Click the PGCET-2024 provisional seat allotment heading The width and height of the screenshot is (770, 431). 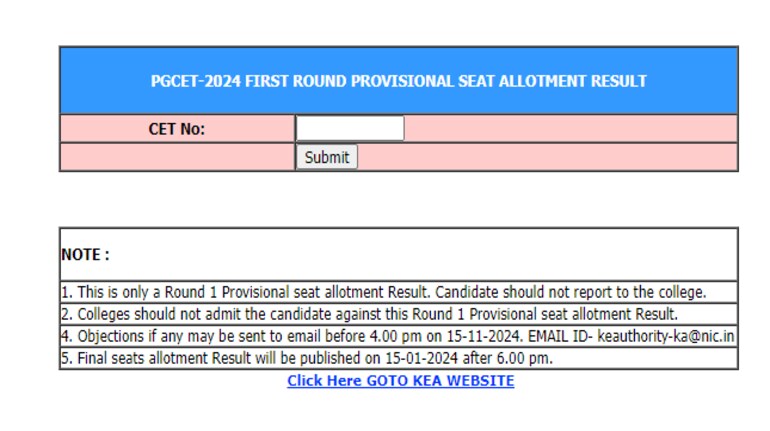(398, 81)
